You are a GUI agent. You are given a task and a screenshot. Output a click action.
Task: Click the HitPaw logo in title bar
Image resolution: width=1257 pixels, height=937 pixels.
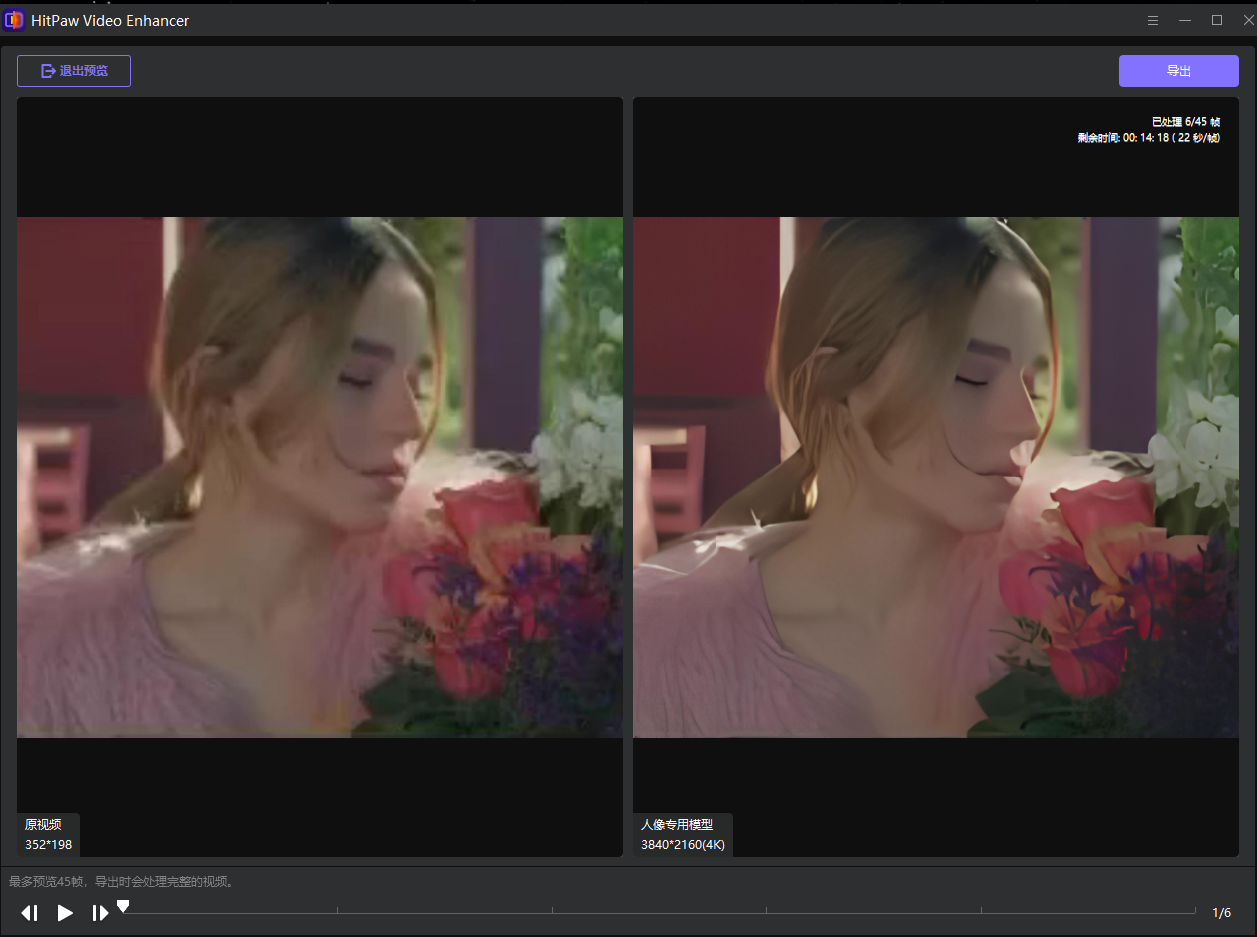[x=14, y=20]
